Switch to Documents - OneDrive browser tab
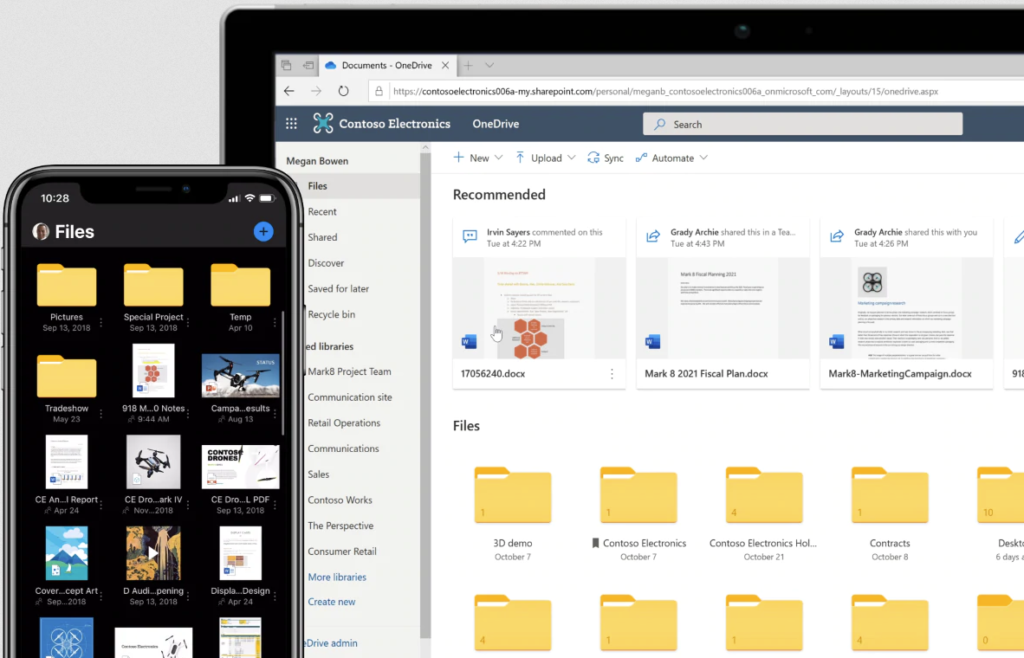 pos(387,65)
